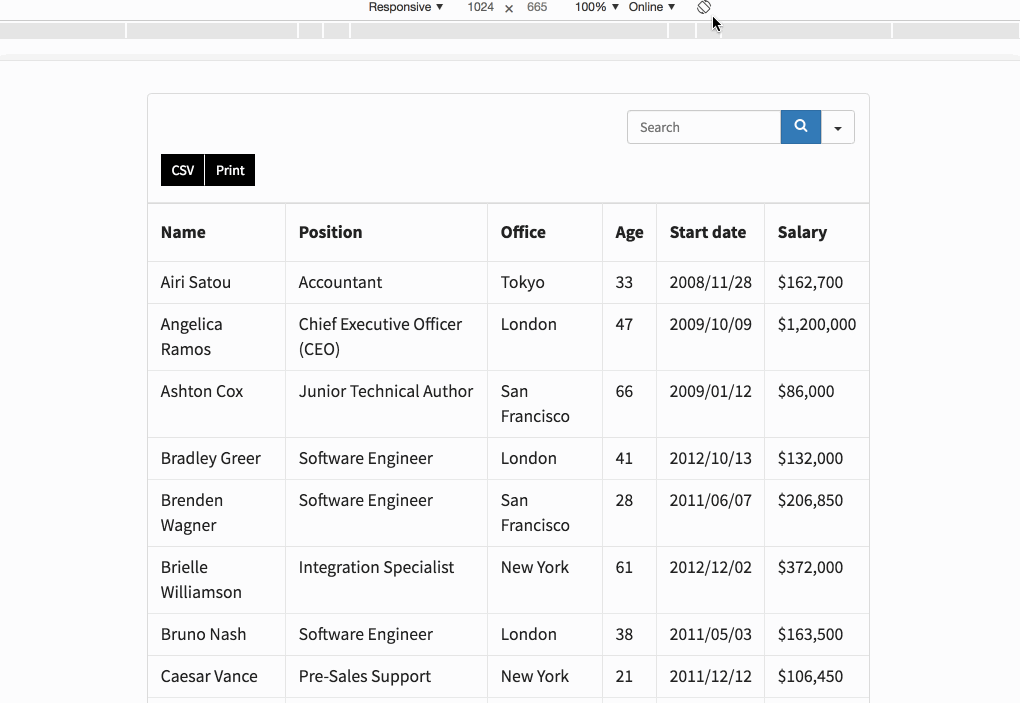Focus the Search input field
The width and height of the screenshot is (1020, 703).
[704, 127]
